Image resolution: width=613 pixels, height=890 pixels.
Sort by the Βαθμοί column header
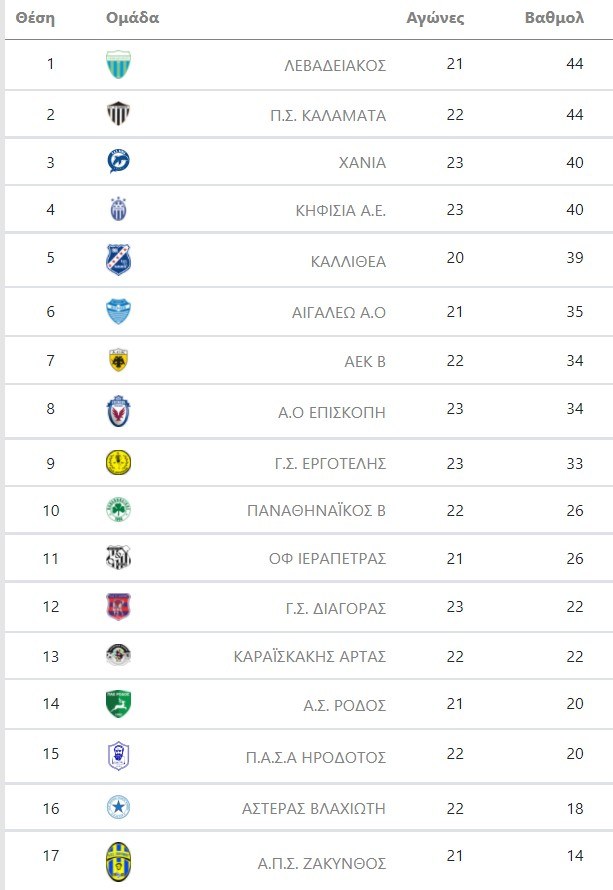coord(554,18)
